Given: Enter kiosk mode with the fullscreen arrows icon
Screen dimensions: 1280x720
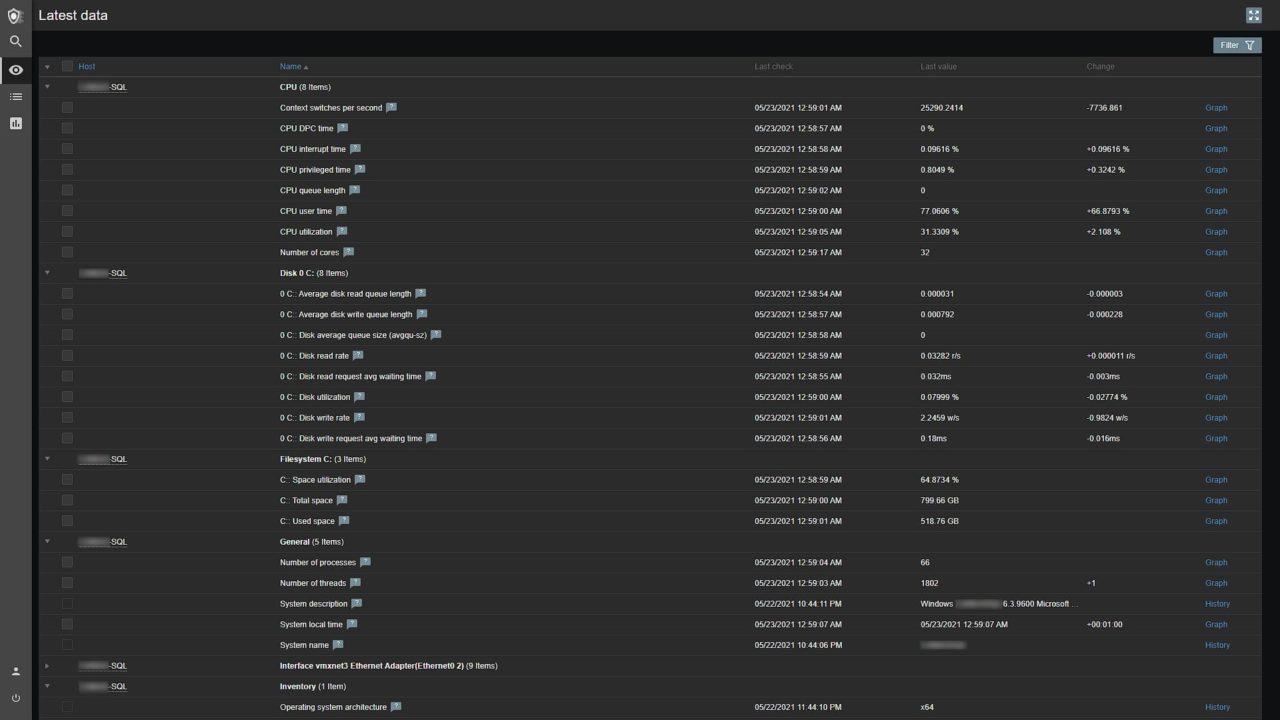Looking at the screenshot, I should tap(1254, 15).
